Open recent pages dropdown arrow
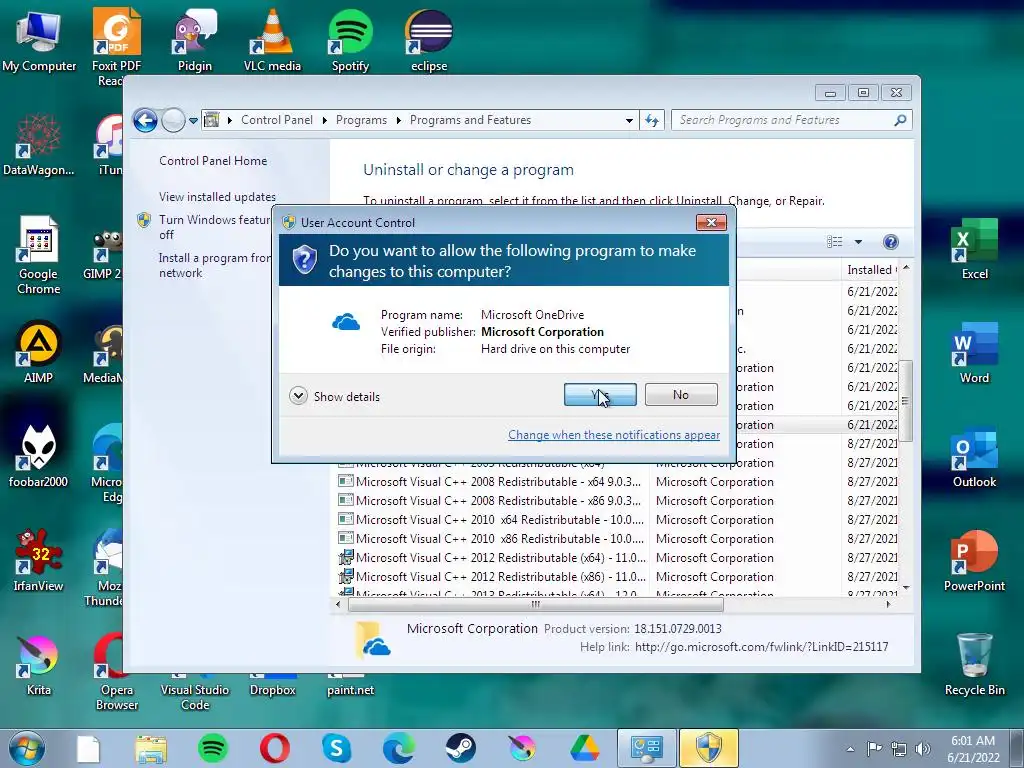The height and width of the screenshot is (768, 1024). click(x=193, y=121)
